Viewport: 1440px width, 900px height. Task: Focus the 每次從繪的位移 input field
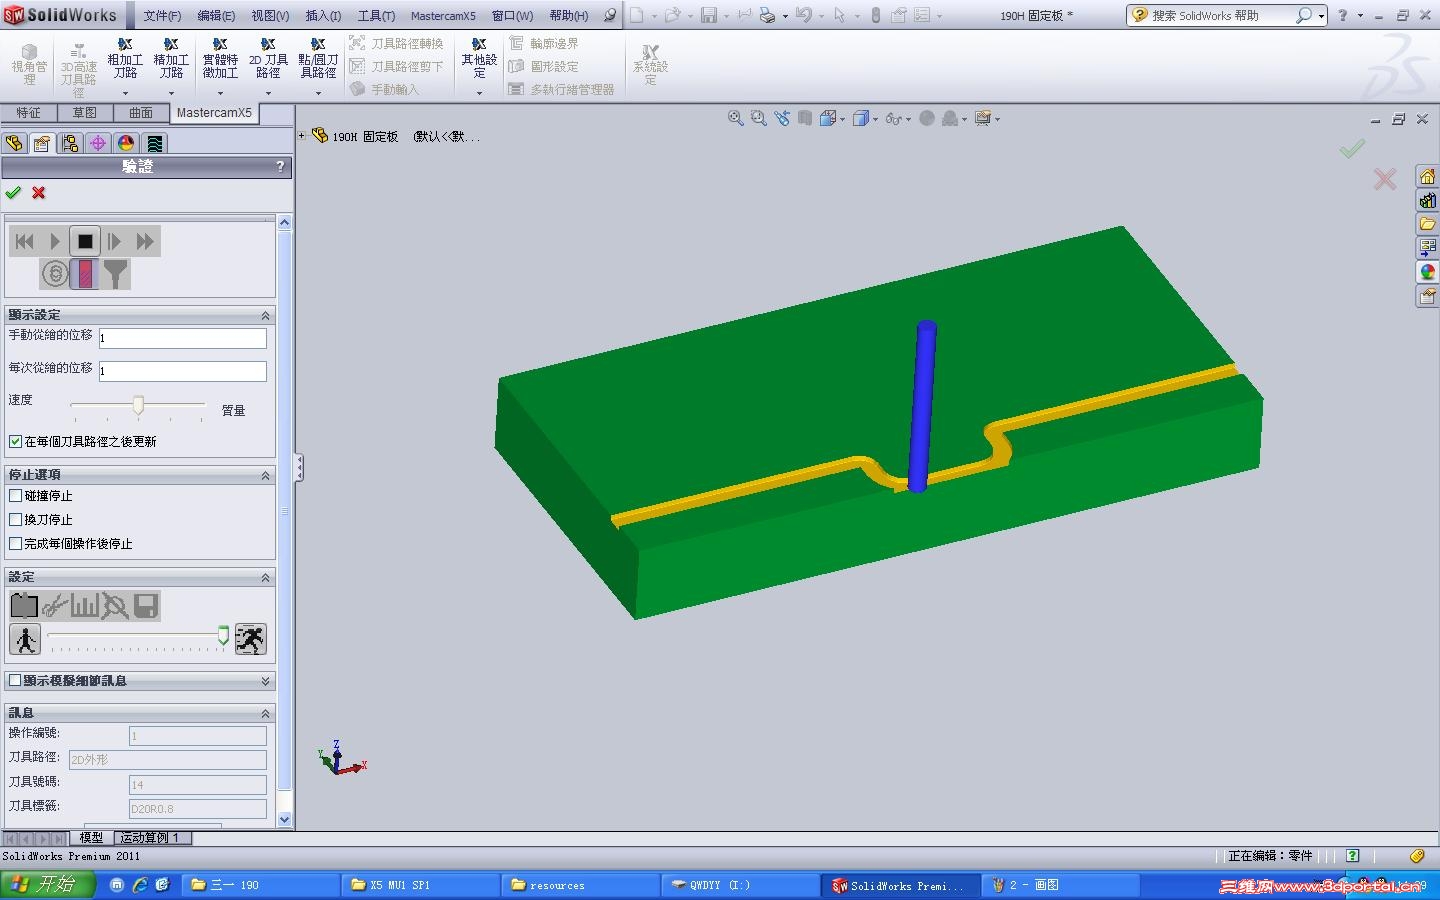[183, 371]
